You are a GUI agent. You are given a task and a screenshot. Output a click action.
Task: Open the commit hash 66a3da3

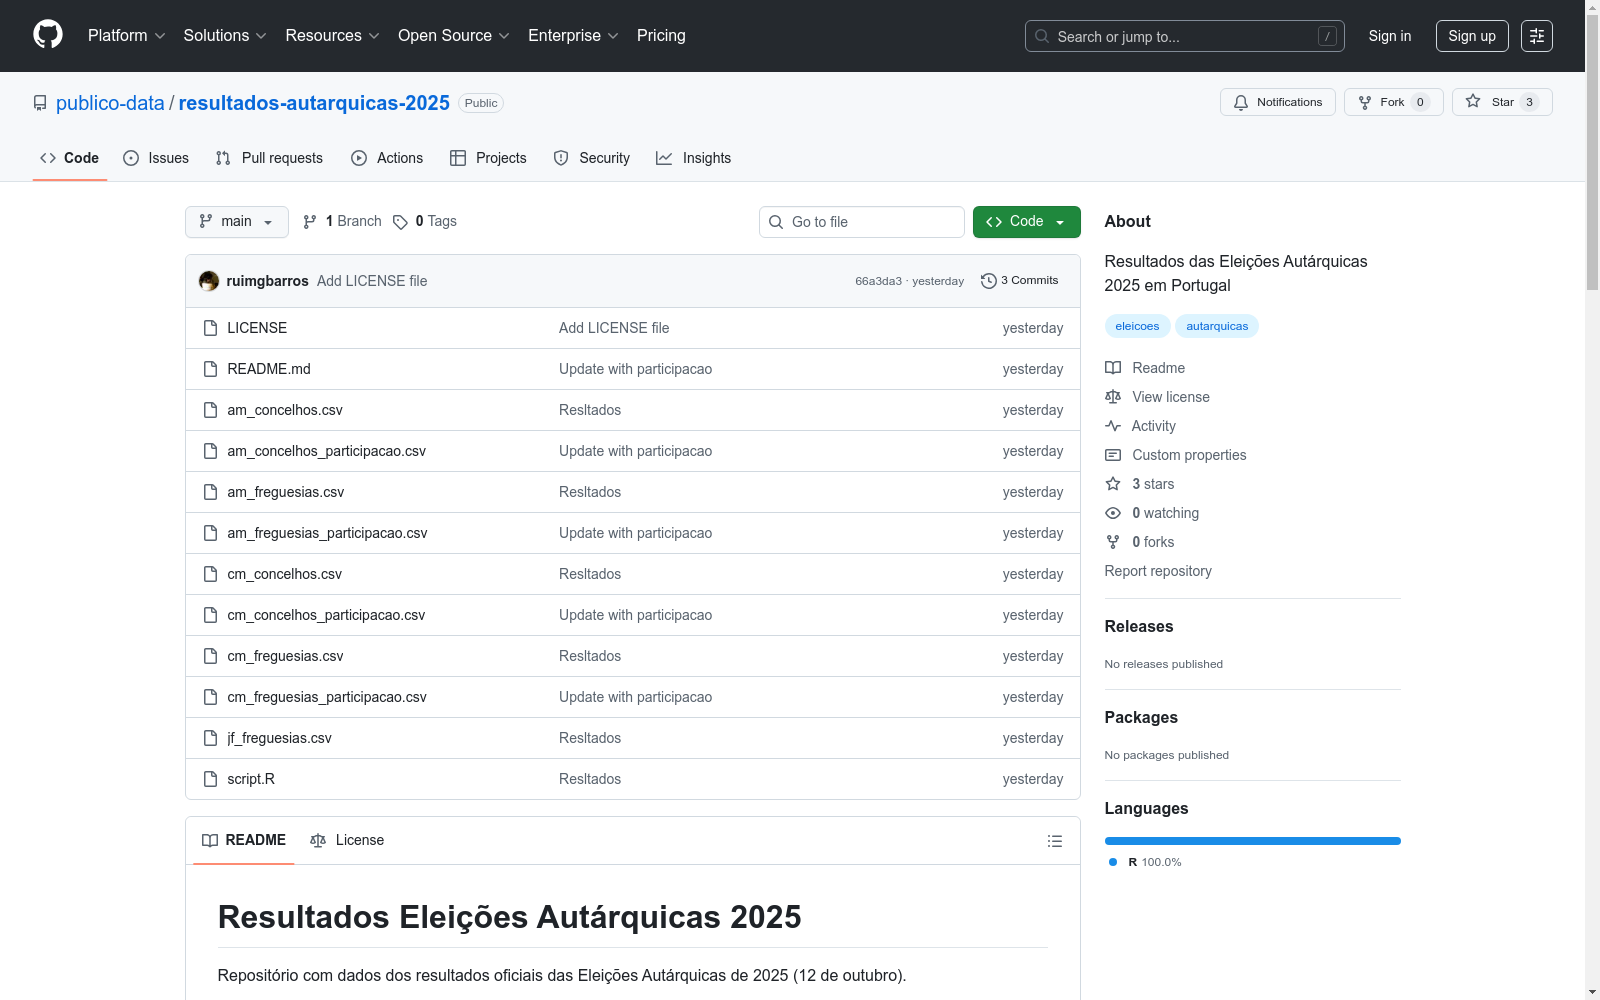tap(878, 281)
